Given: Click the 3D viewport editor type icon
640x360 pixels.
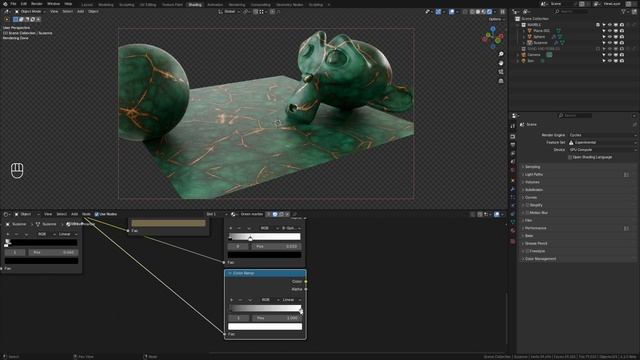Looking at the screenshot, I should [7, 11].
